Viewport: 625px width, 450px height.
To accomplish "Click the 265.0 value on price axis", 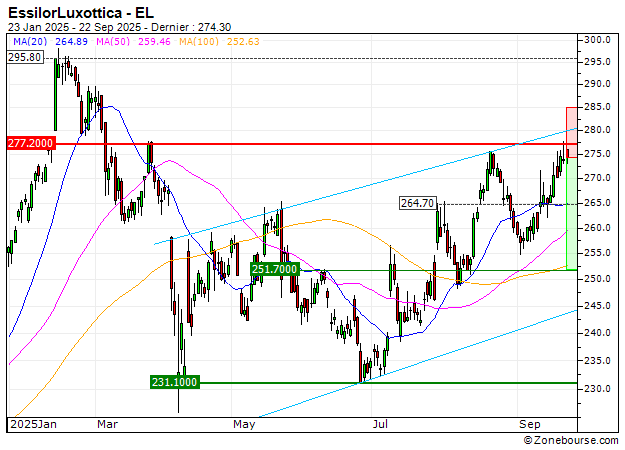I will pos(599,203).
